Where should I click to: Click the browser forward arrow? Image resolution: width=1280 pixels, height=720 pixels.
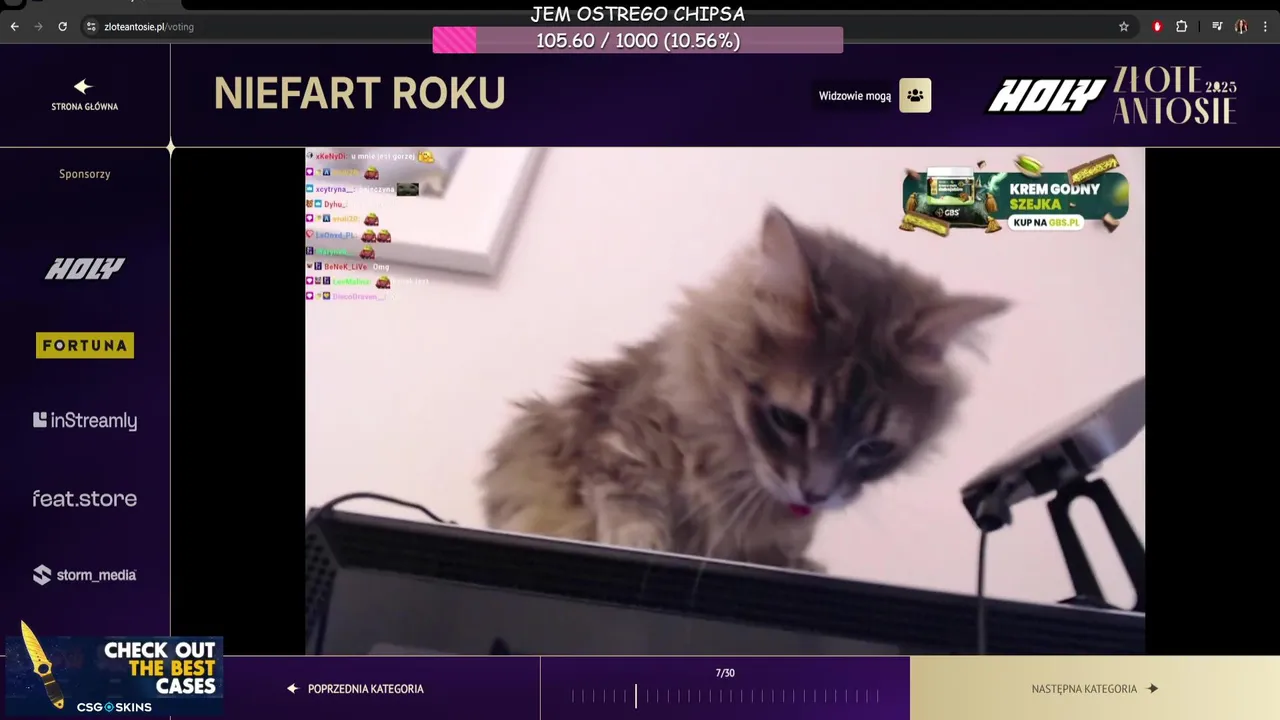[38, 27]
